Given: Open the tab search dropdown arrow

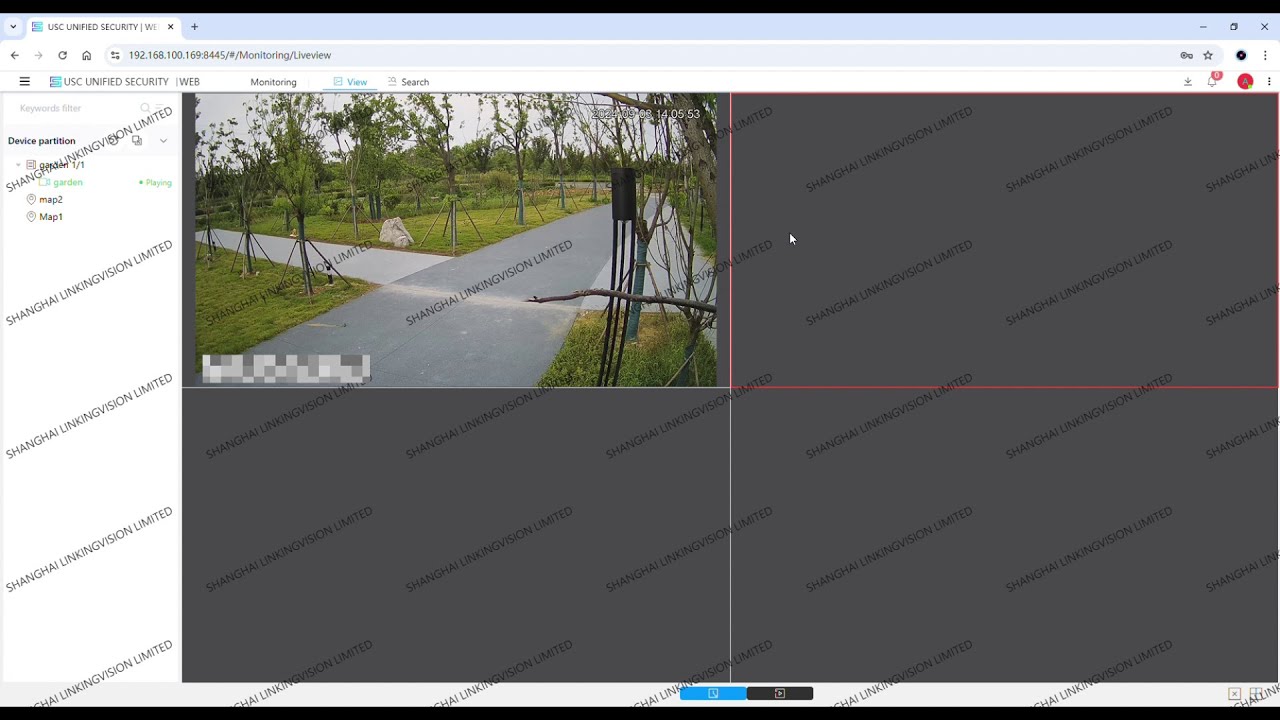Looking at the screenshot, I should 13,27.
